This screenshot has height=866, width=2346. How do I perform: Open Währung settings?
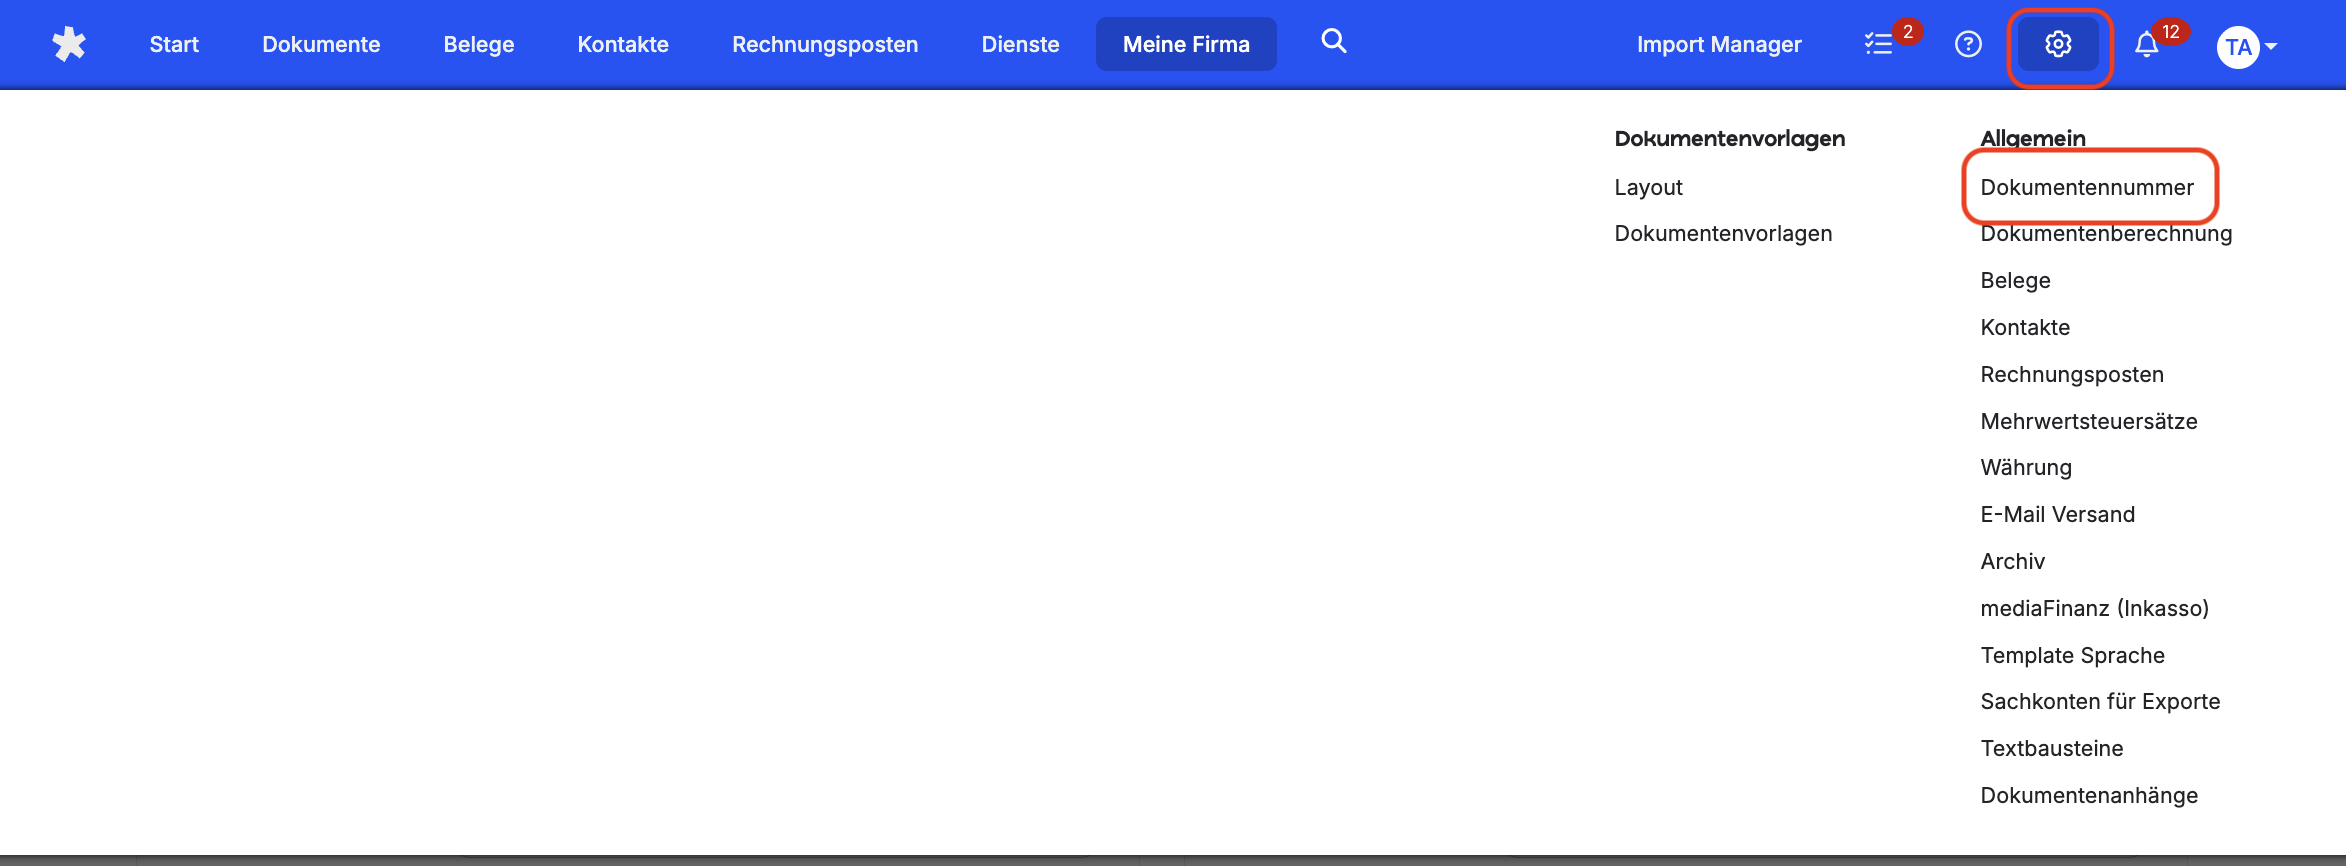click(x=2026, y=467)
